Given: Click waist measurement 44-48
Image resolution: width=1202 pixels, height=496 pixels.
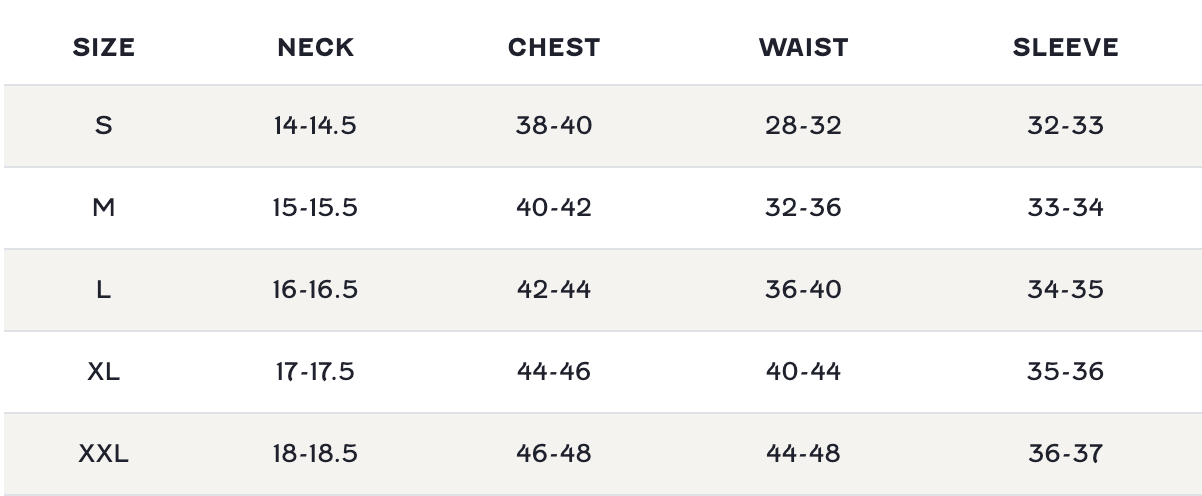Looking at the screenshot, I should point(803,454).
